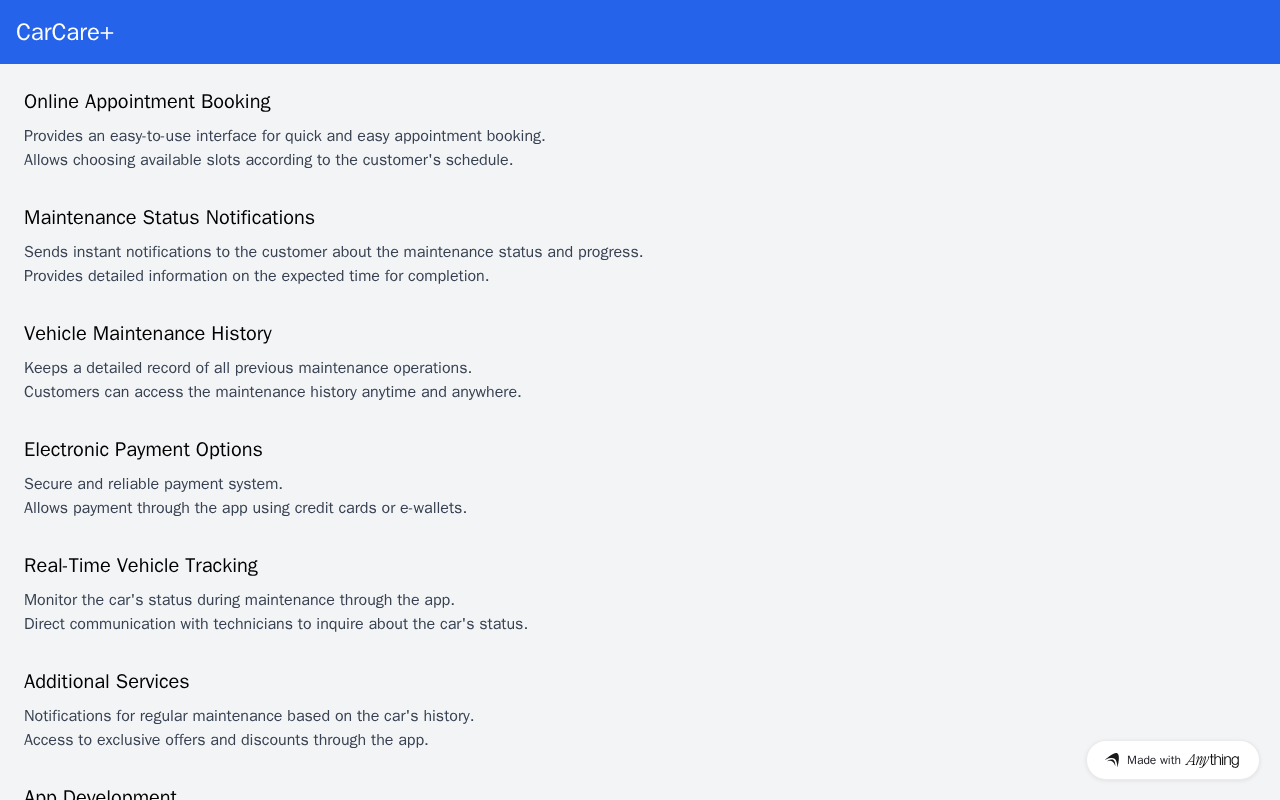Viewport: 1280px width, 800px height.
Task: Click the bird icon in Anything badge
Action: pos(1112,760)
